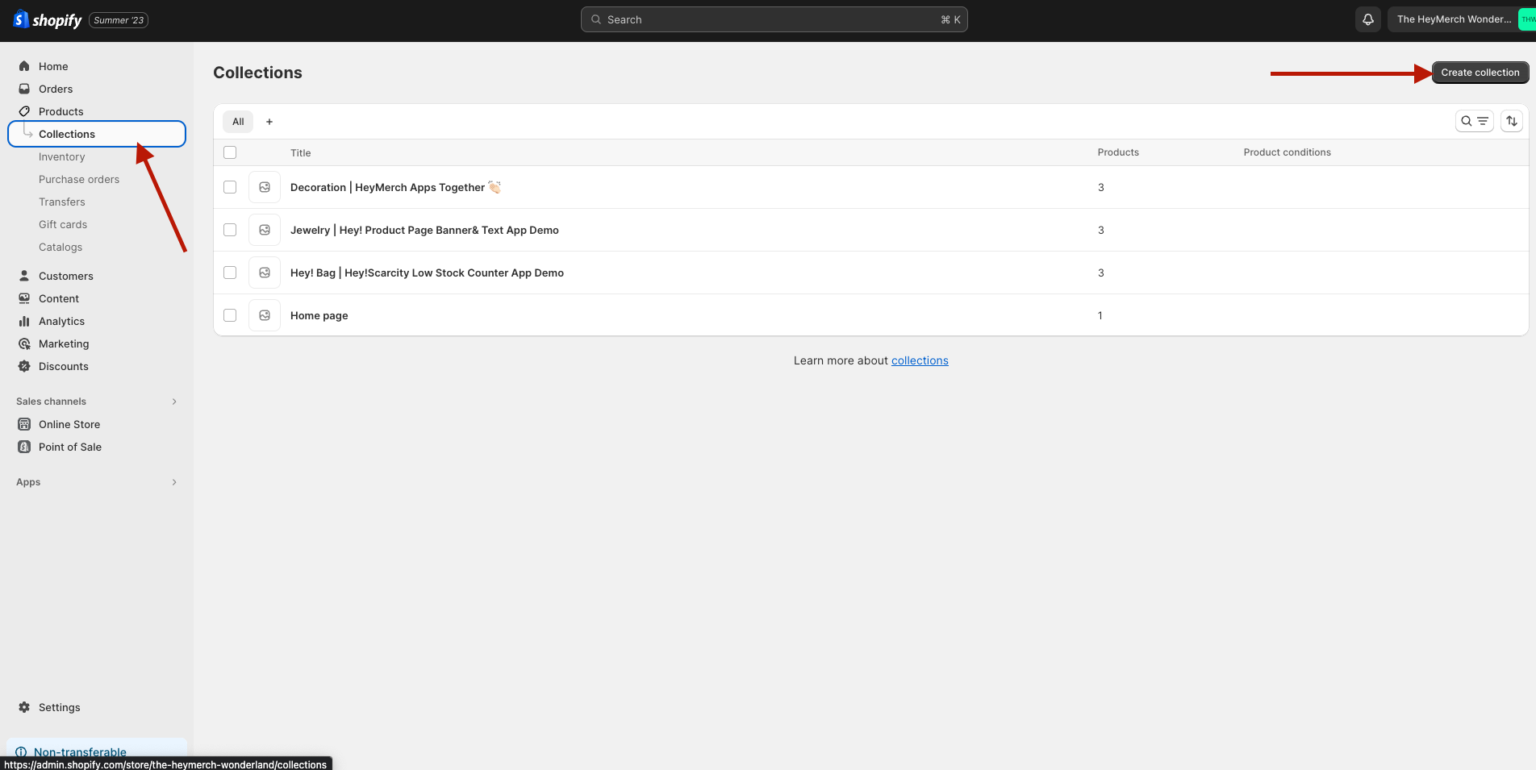The image size is (1536, 770).
Task: Click the Non-transferable banner text
Action: pyautogui.click(x=80, y=752)
